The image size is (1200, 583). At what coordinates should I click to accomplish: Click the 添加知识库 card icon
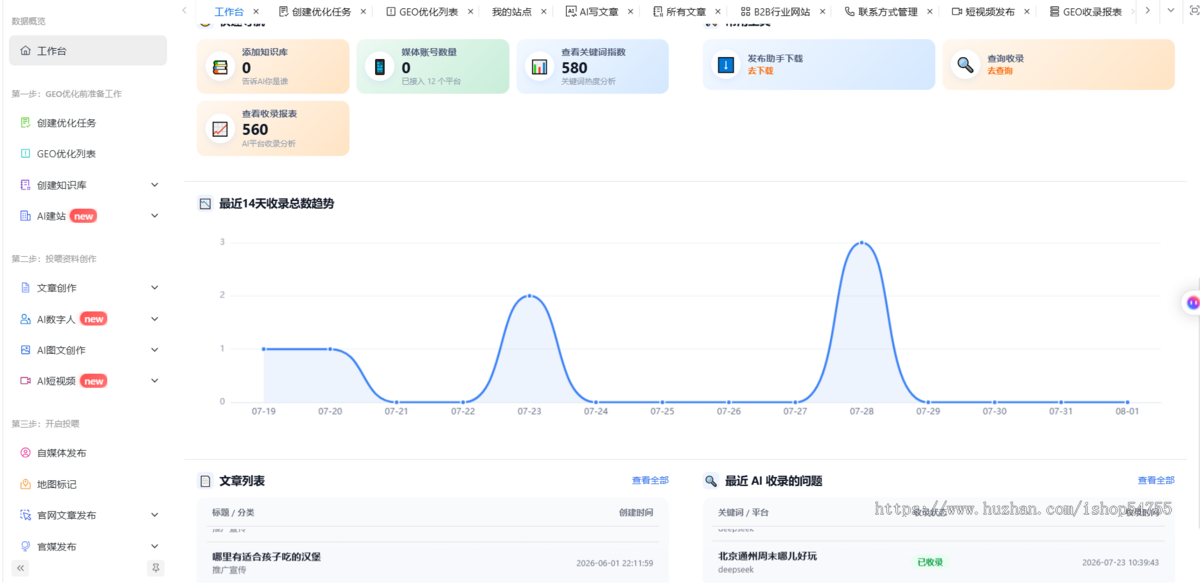tap(219, 67)
